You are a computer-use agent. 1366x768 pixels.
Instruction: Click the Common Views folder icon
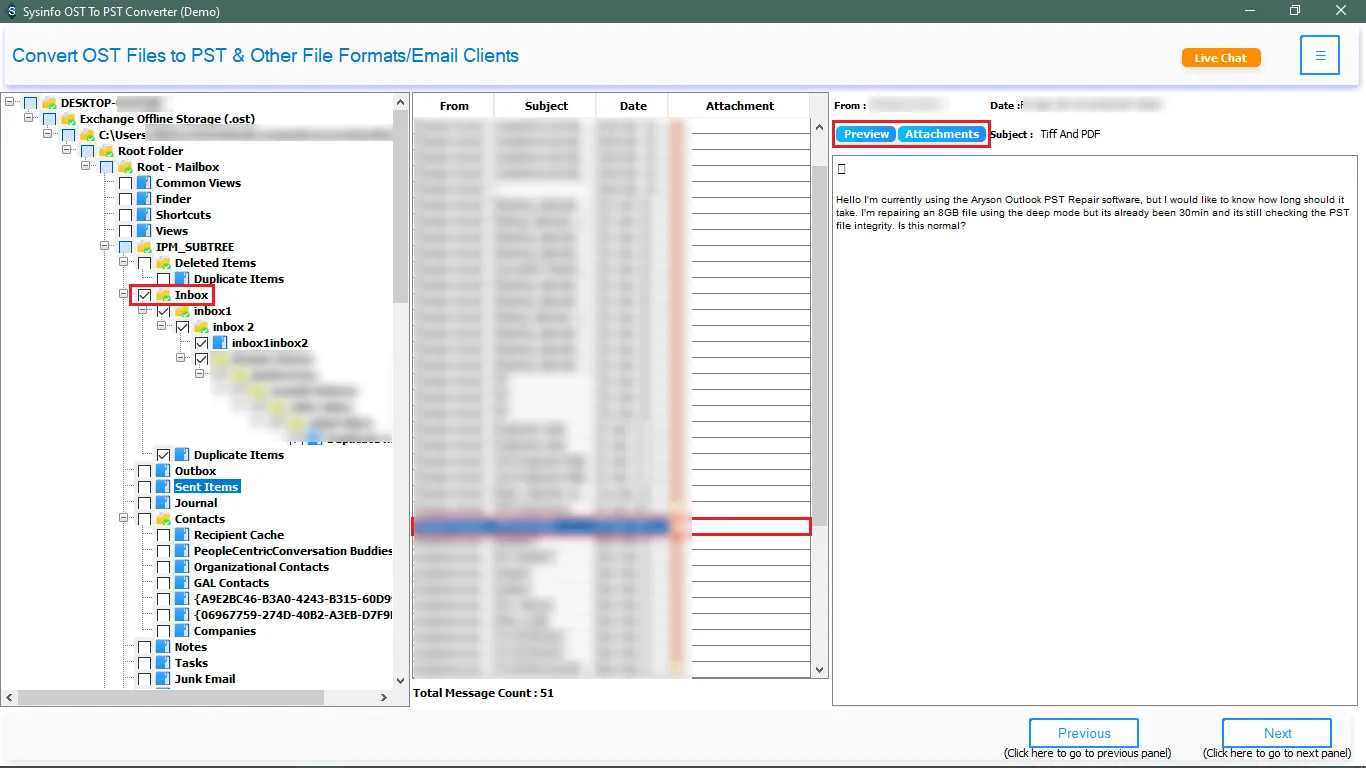144,183
